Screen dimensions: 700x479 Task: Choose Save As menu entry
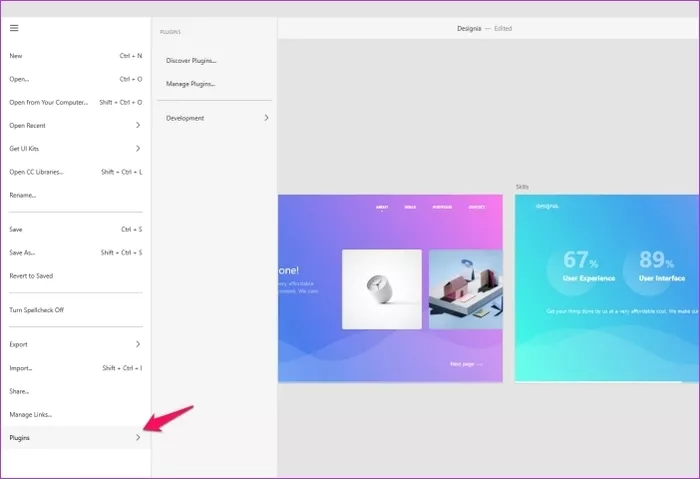tap(22, 252)
